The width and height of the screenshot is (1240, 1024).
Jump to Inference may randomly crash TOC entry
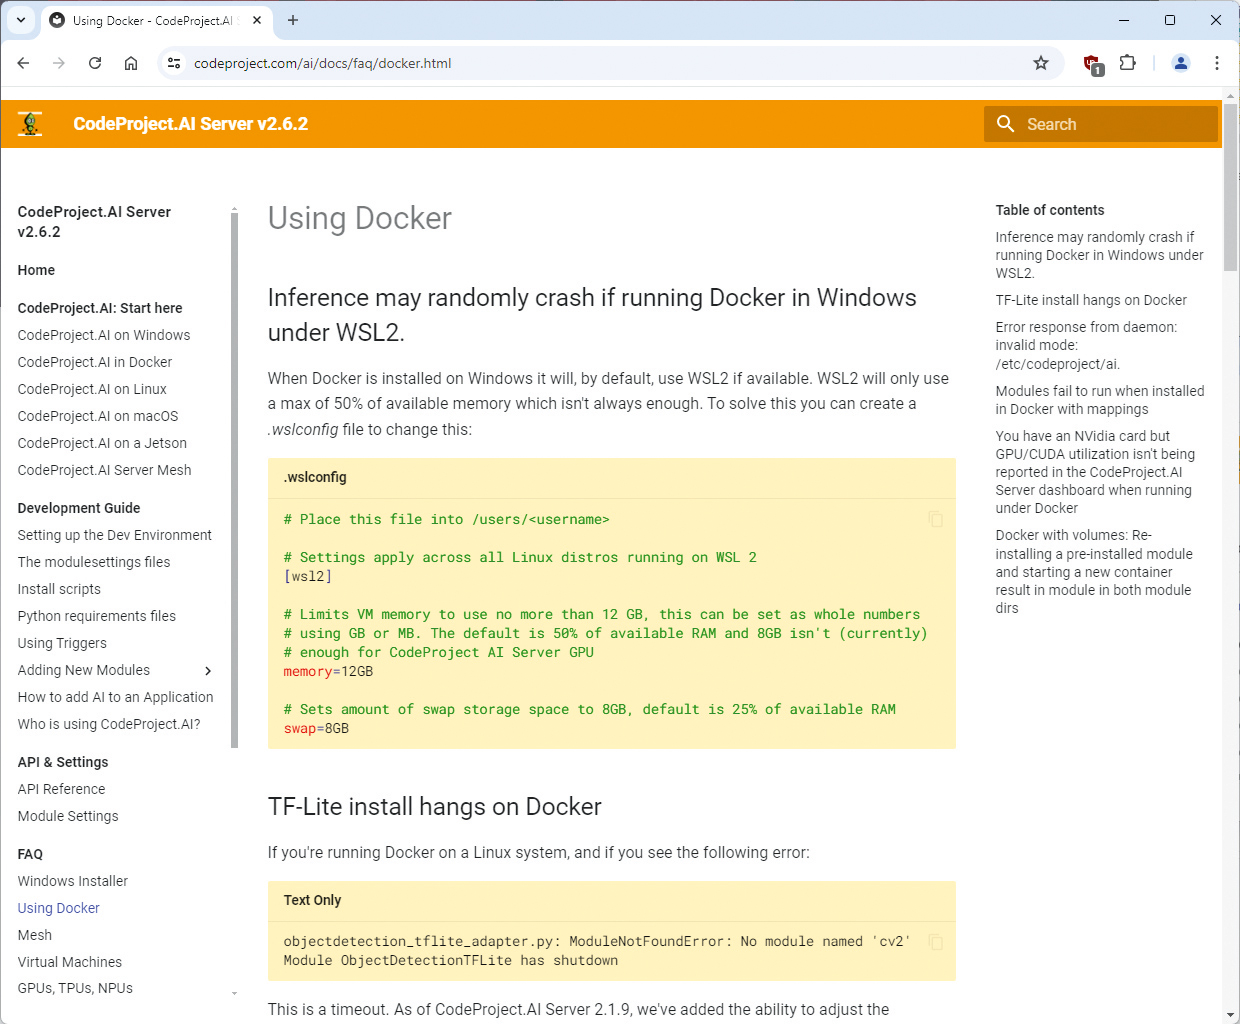(1099, 255)
